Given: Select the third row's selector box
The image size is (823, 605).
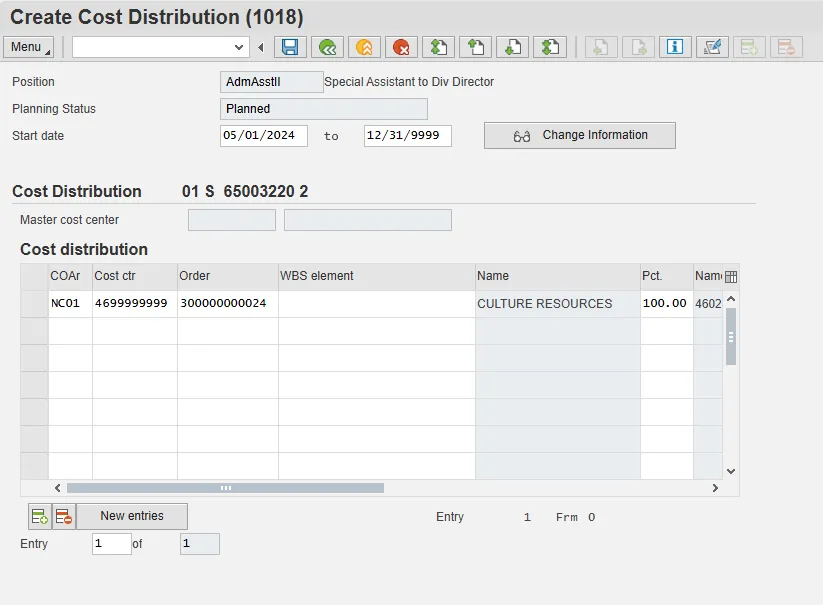Looking at the screenshot, I should (34, 357).
